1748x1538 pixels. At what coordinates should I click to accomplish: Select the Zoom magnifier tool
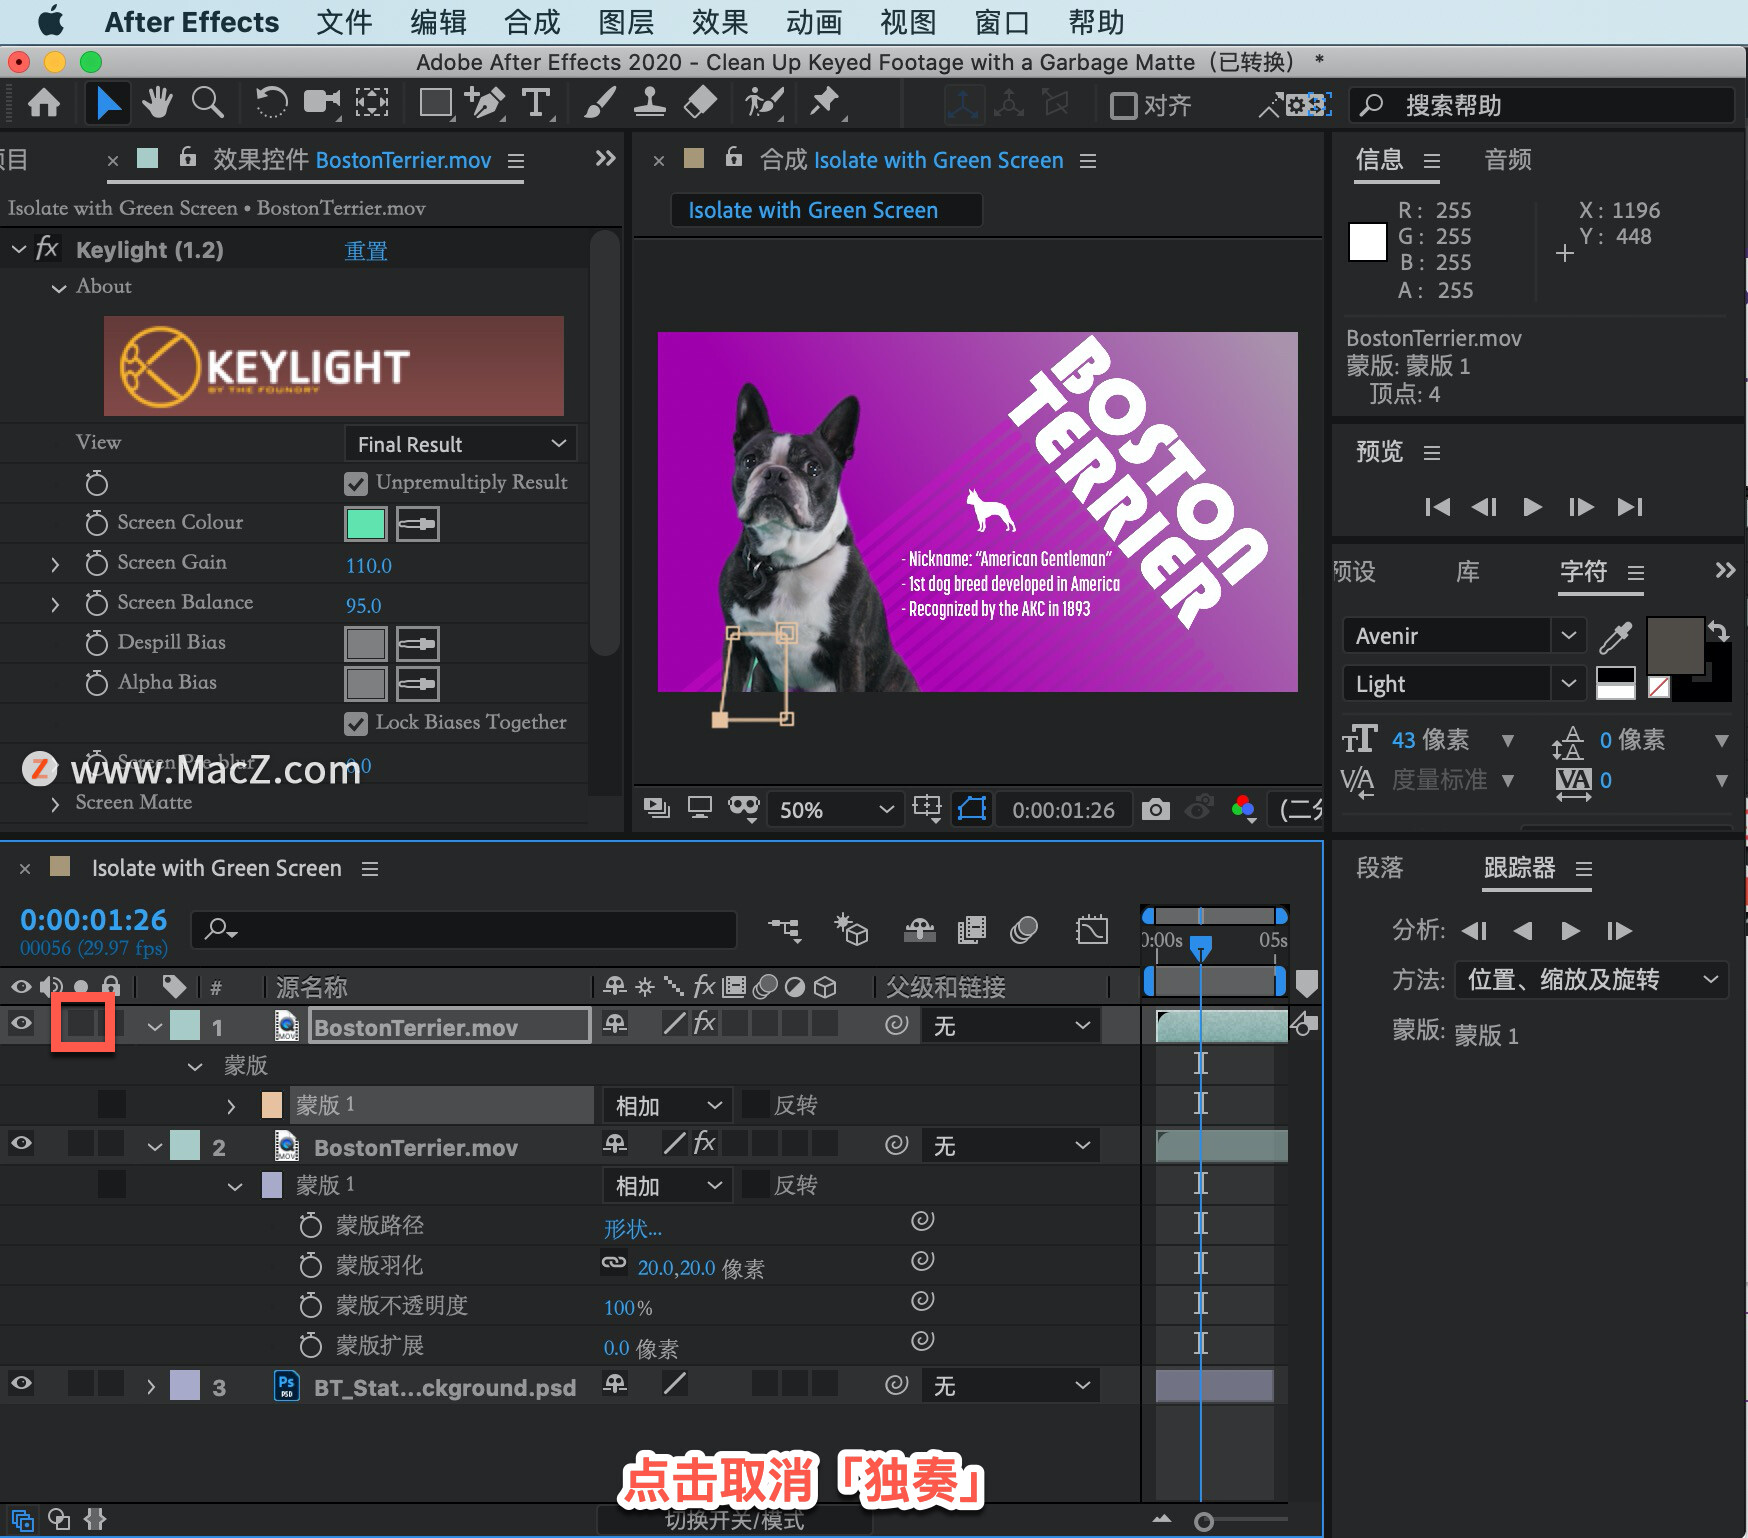[x=207, y=103]
